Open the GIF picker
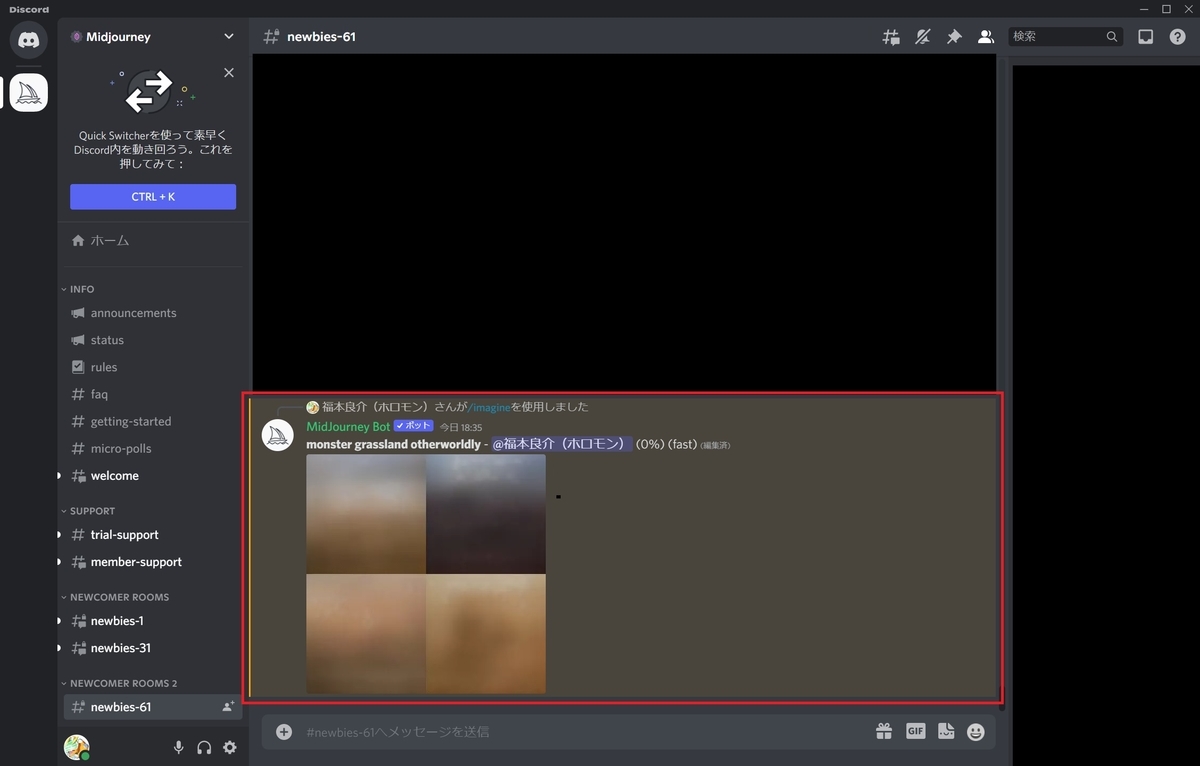The width and height of the screenshot is (1200, 766). (915, 732)
